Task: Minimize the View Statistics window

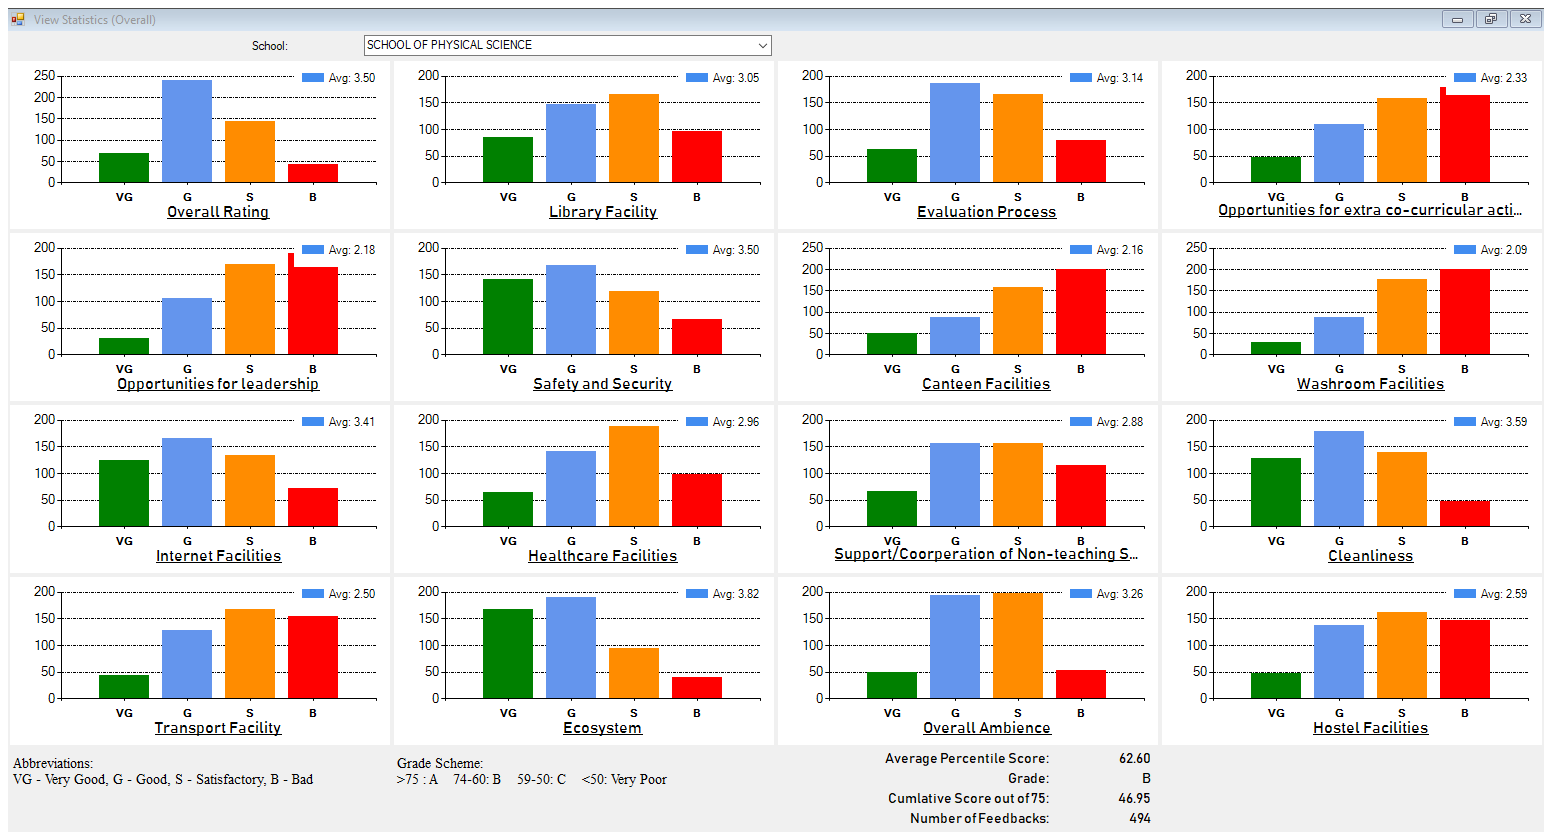Action: tap(1457, 19)
